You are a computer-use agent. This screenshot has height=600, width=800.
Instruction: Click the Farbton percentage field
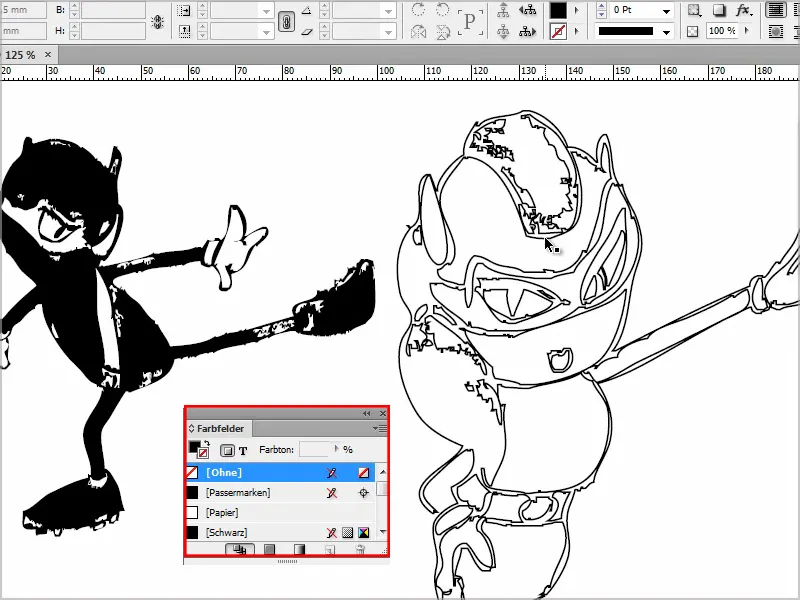pyautogui.click(x=314, y=449)
